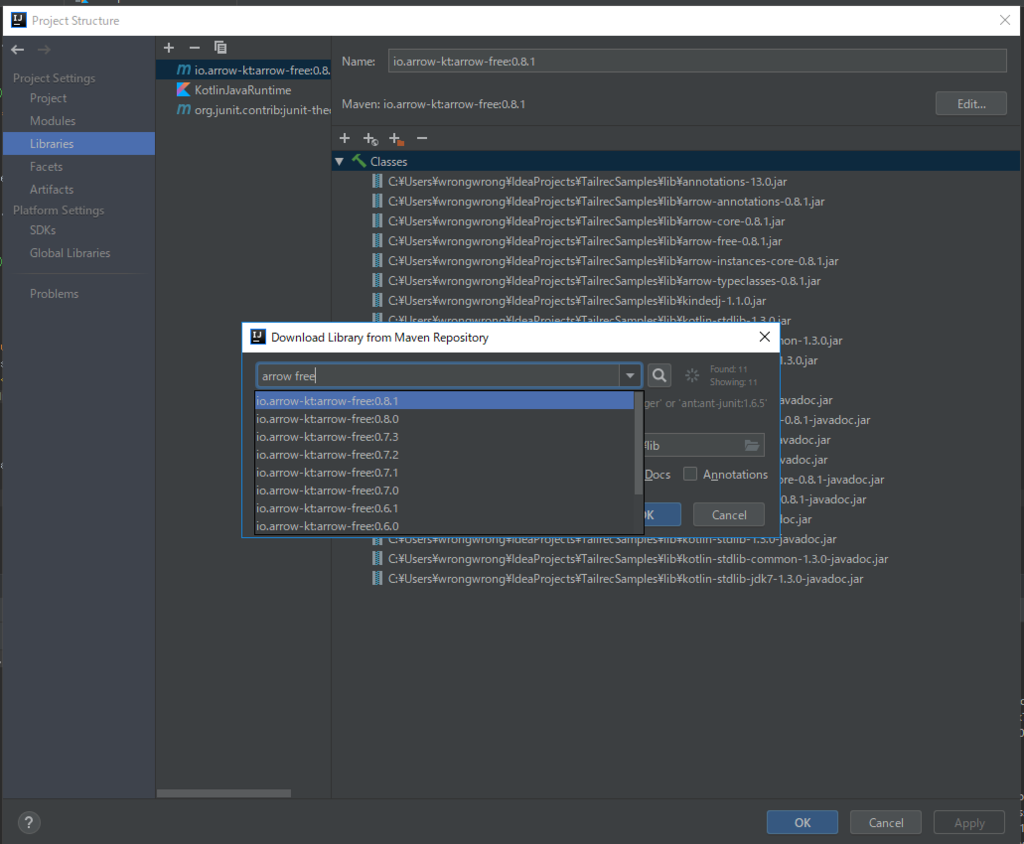1024x844 pixels.
Task: Pick io.arrow-kt:arrow-free:0.7.3 from list
Action: [444, 436]
